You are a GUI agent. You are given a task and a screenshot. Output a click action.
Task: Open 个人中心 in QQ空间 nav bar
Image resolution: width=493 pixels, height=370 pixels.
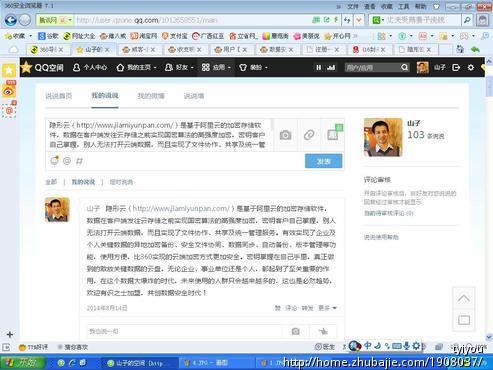90,67
